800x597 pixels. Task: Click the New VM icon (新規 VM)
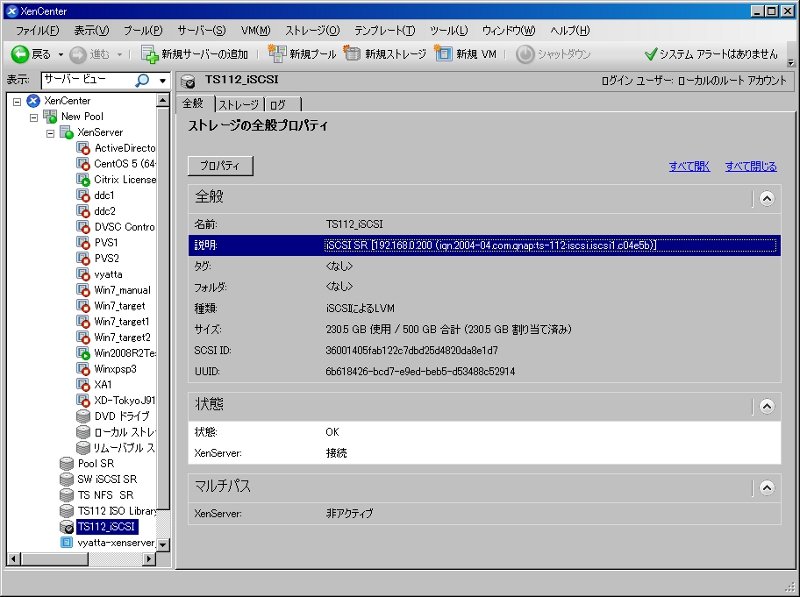click(443, 54)
